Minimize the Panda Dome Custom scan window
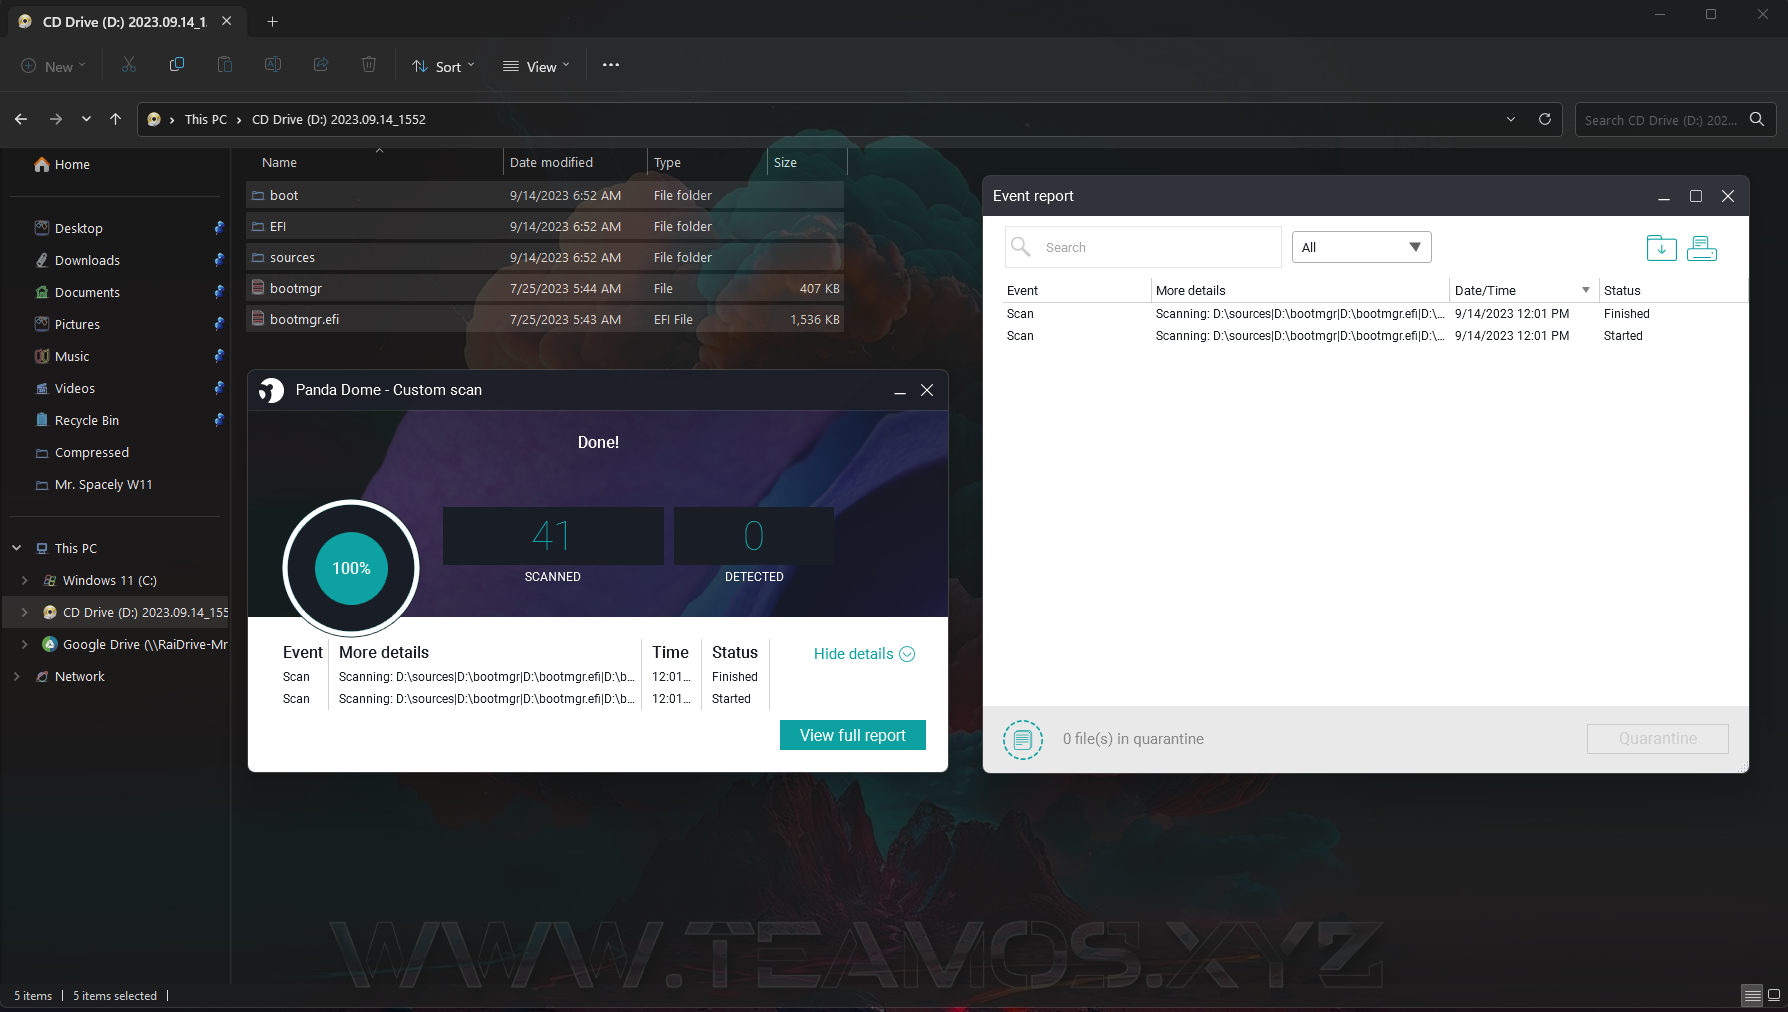The width and height of the screenshot is (1788, 1012). pyautogui.click(x=900, y=390)
